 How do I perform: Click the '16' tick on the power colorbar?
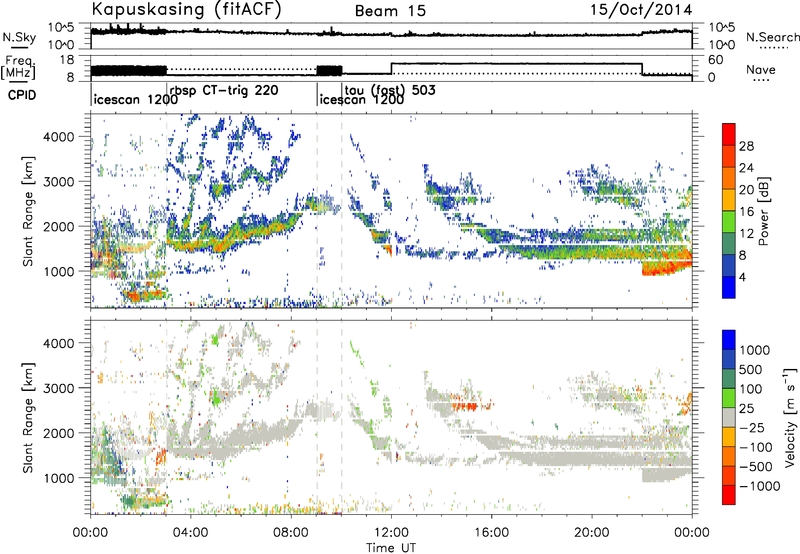point(746,212)
